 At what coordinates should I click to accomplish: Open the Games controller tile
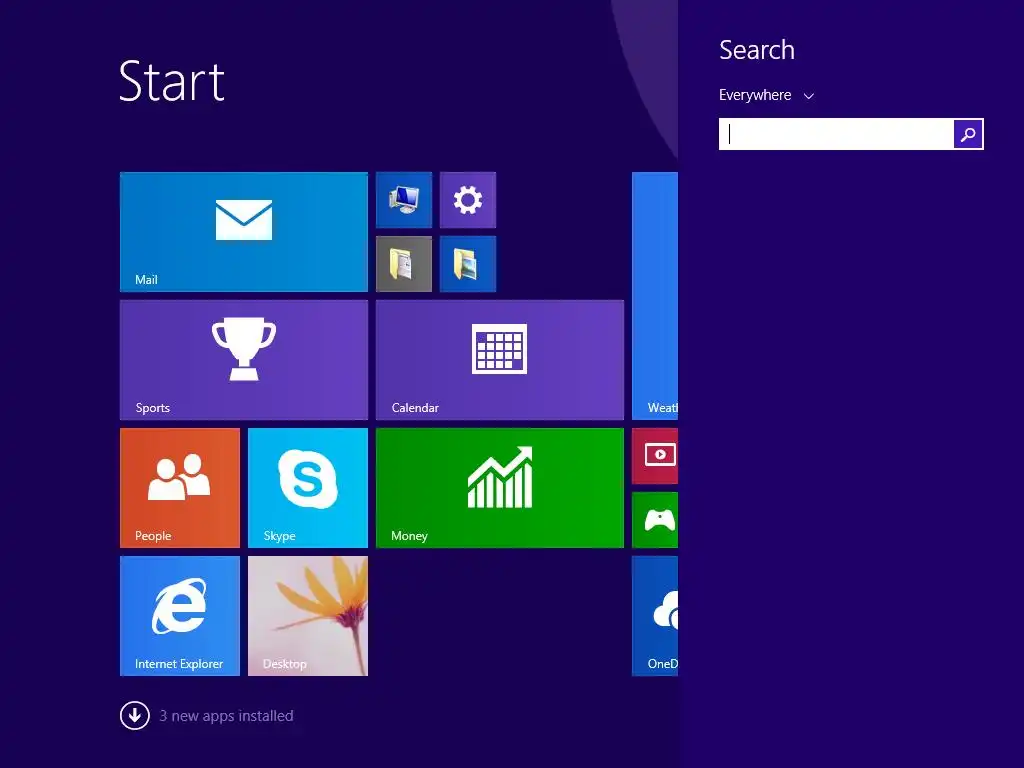(655, 520)
